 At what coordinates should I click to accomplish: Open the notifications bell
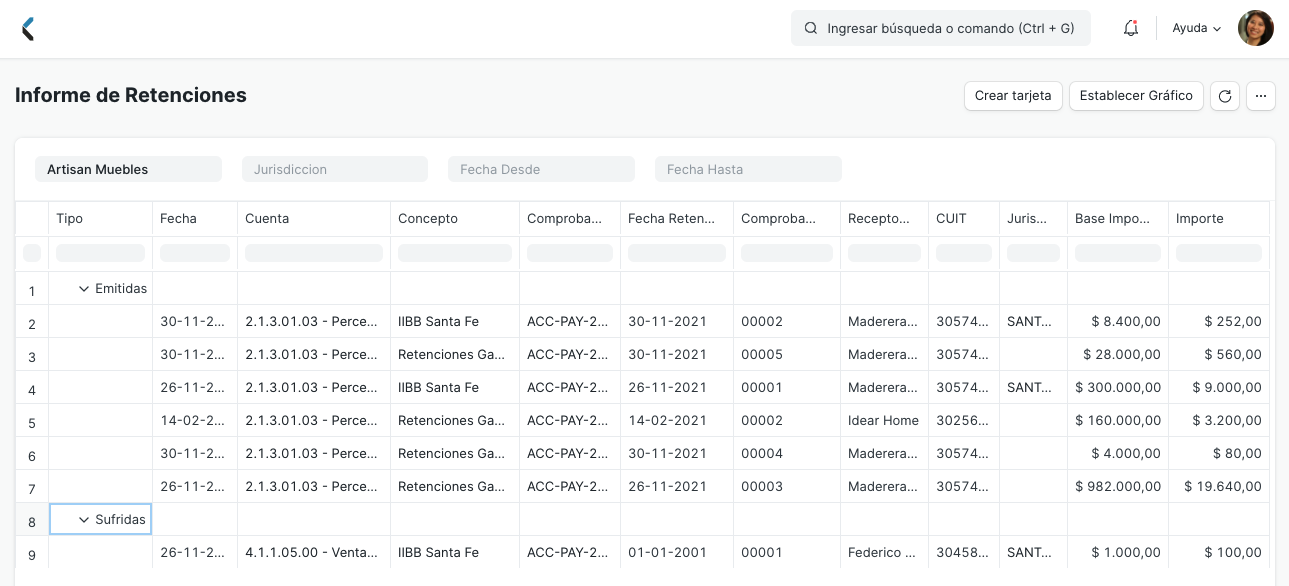click(x=1130, y=28)
